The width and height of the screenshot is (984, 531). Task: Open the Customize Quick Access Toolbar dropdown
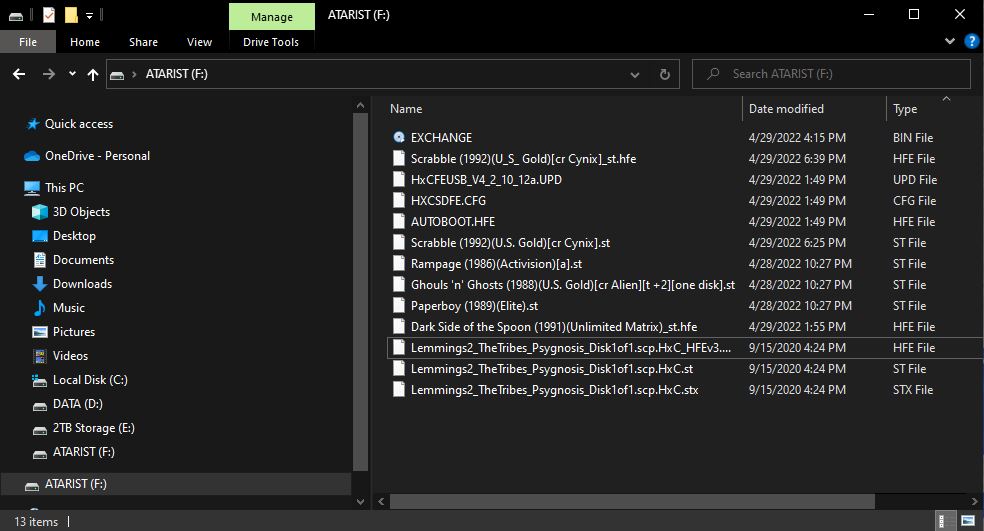89,15
